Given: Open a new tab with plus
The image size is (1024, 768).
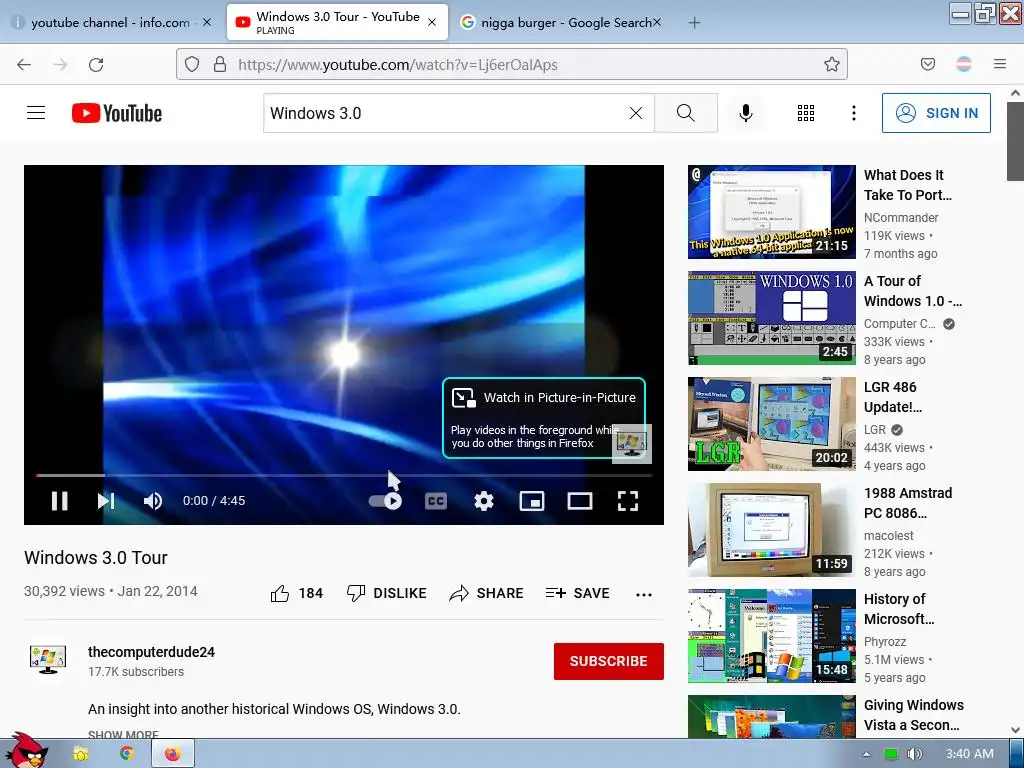Looking at the screenshot, I should (x=694, y=22).
